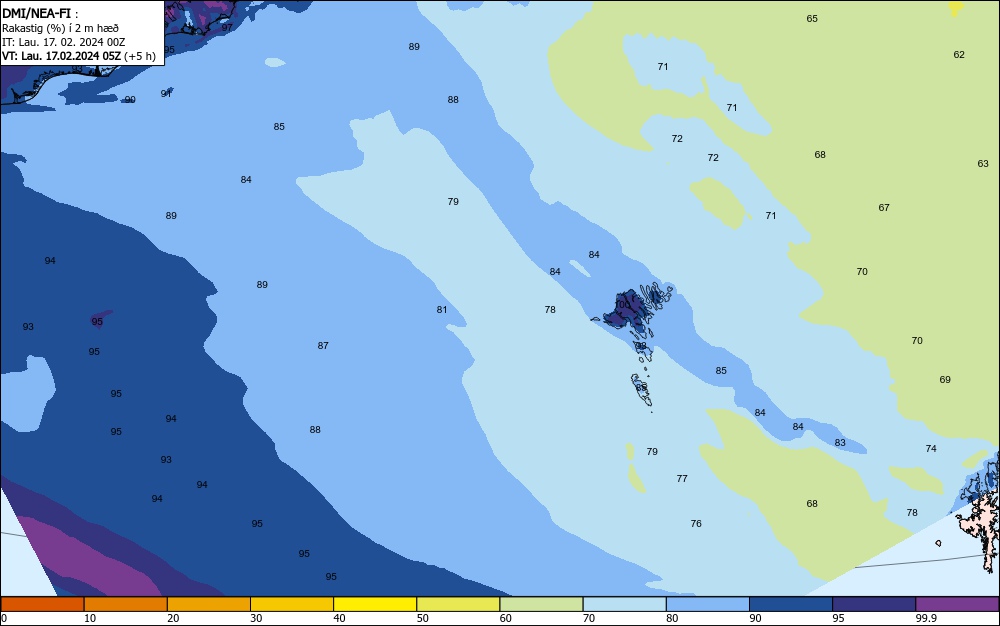Pick the bright purple legend swatch above 99.9
Screen dimensions: 1000x626
[x=957, y=604]
